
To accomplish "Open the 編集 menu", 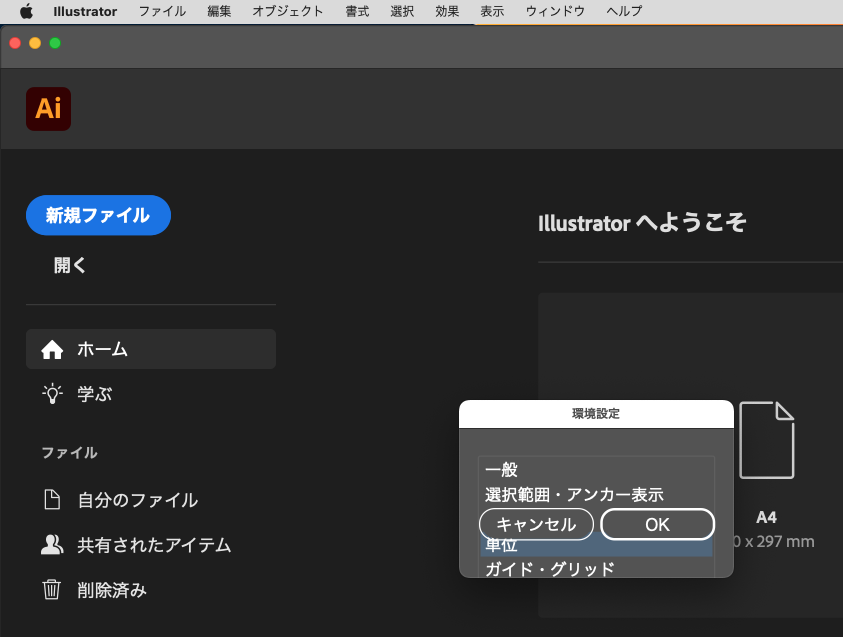I will point(219,11).
